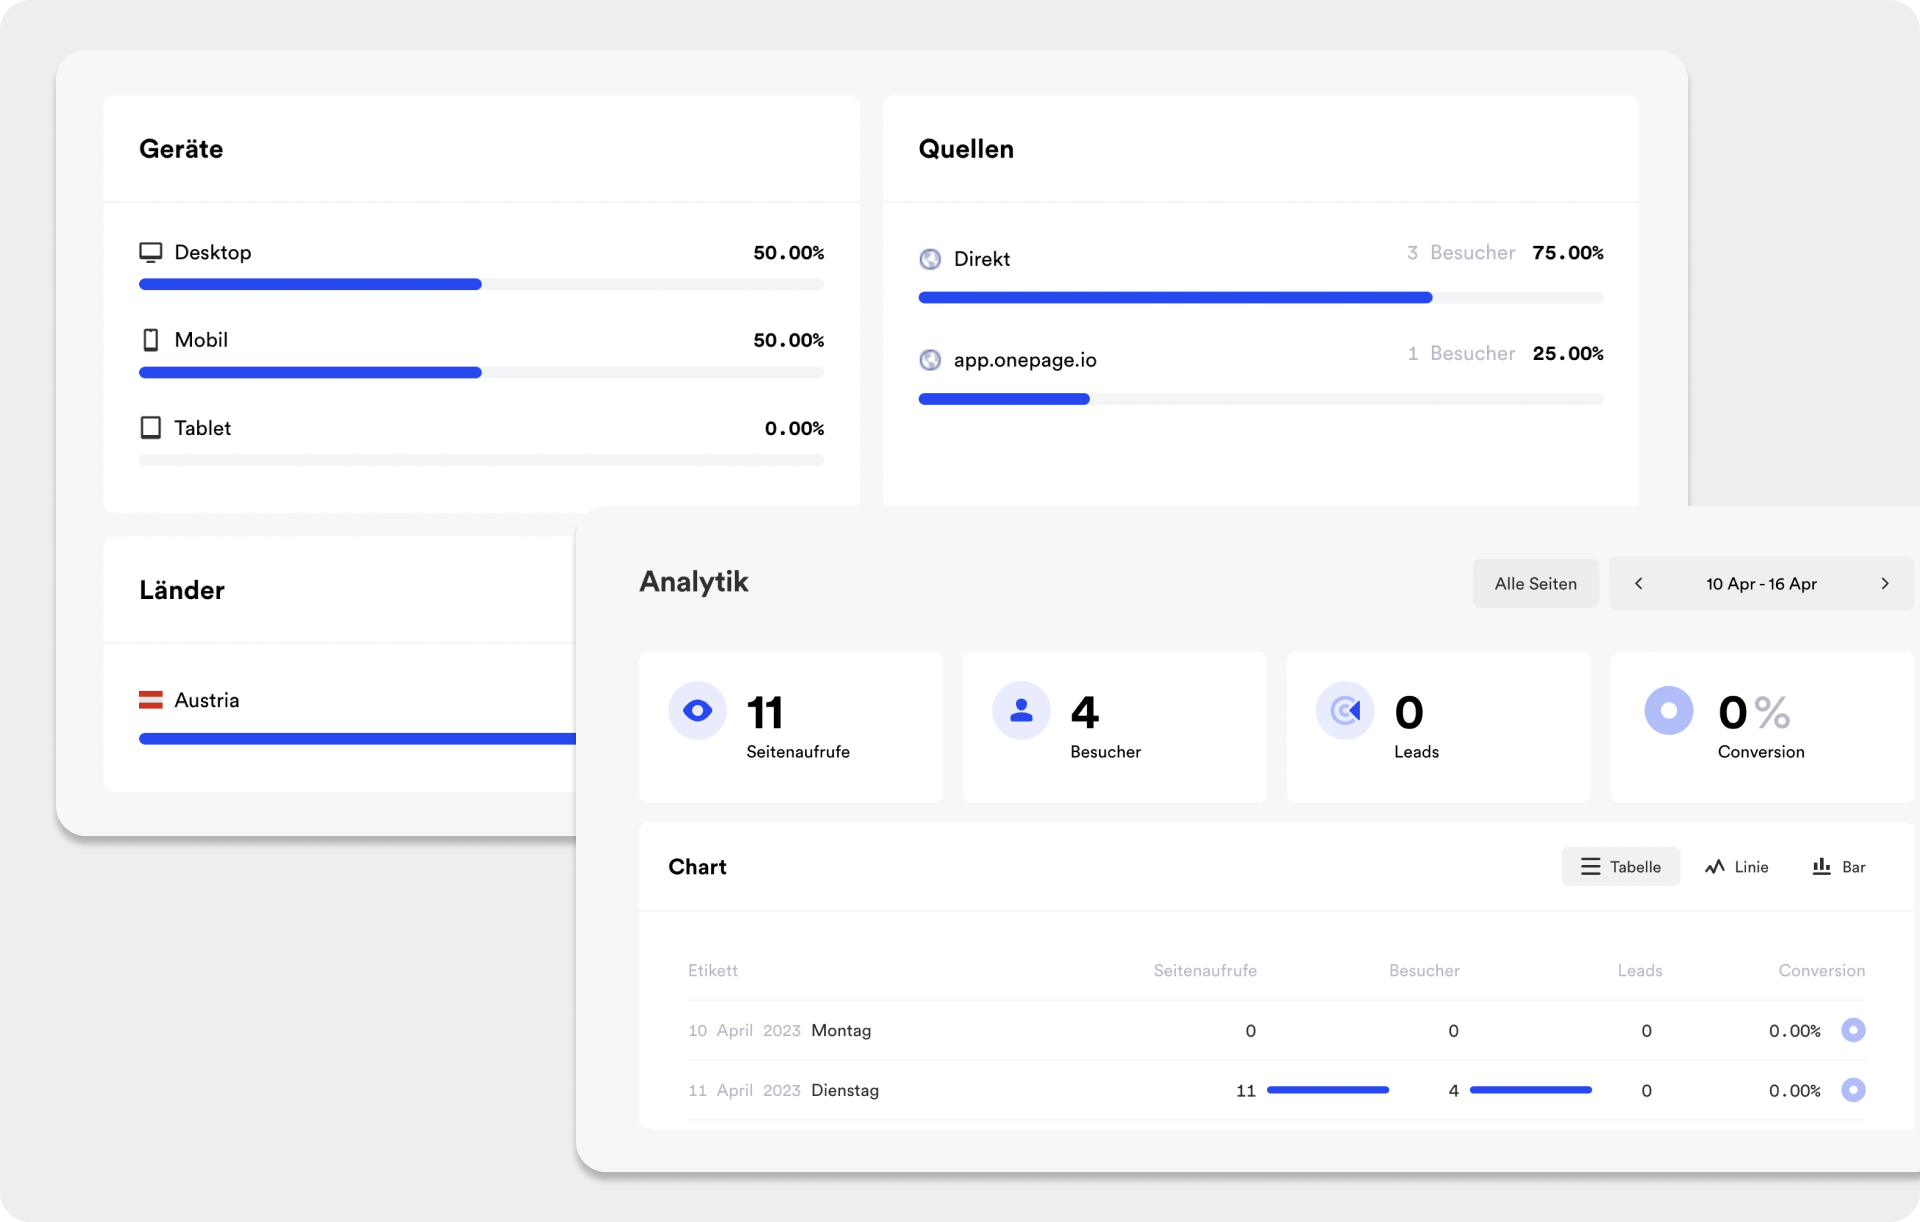The image size is (1920, 1222).
Task: Open the date range 10 Apr - 16 Apr
Action: tap(1761, 583)
